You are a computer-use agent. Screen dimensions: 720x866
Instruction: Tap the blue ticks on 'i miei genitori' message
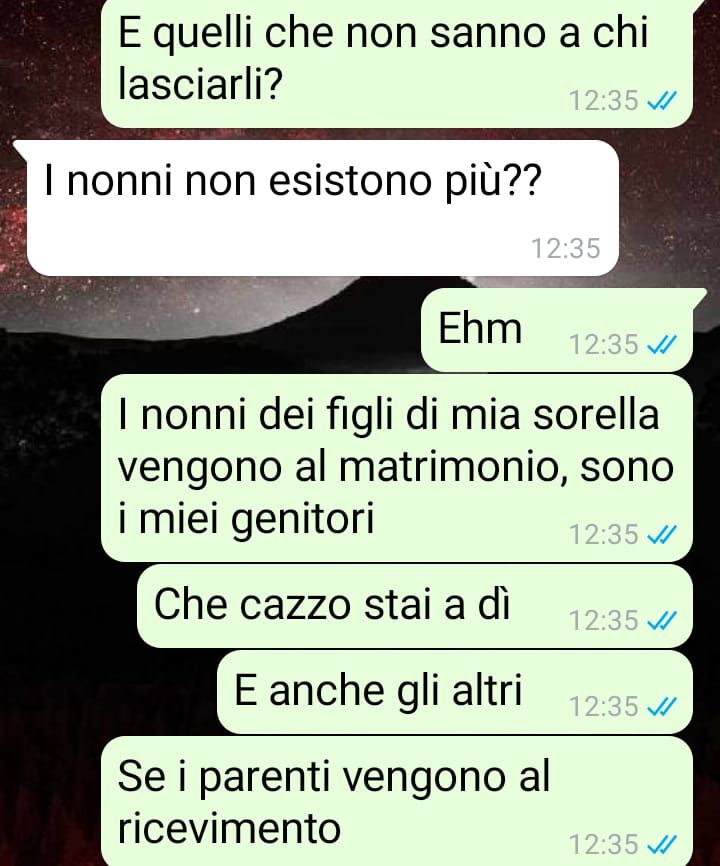tap(661, 535)
